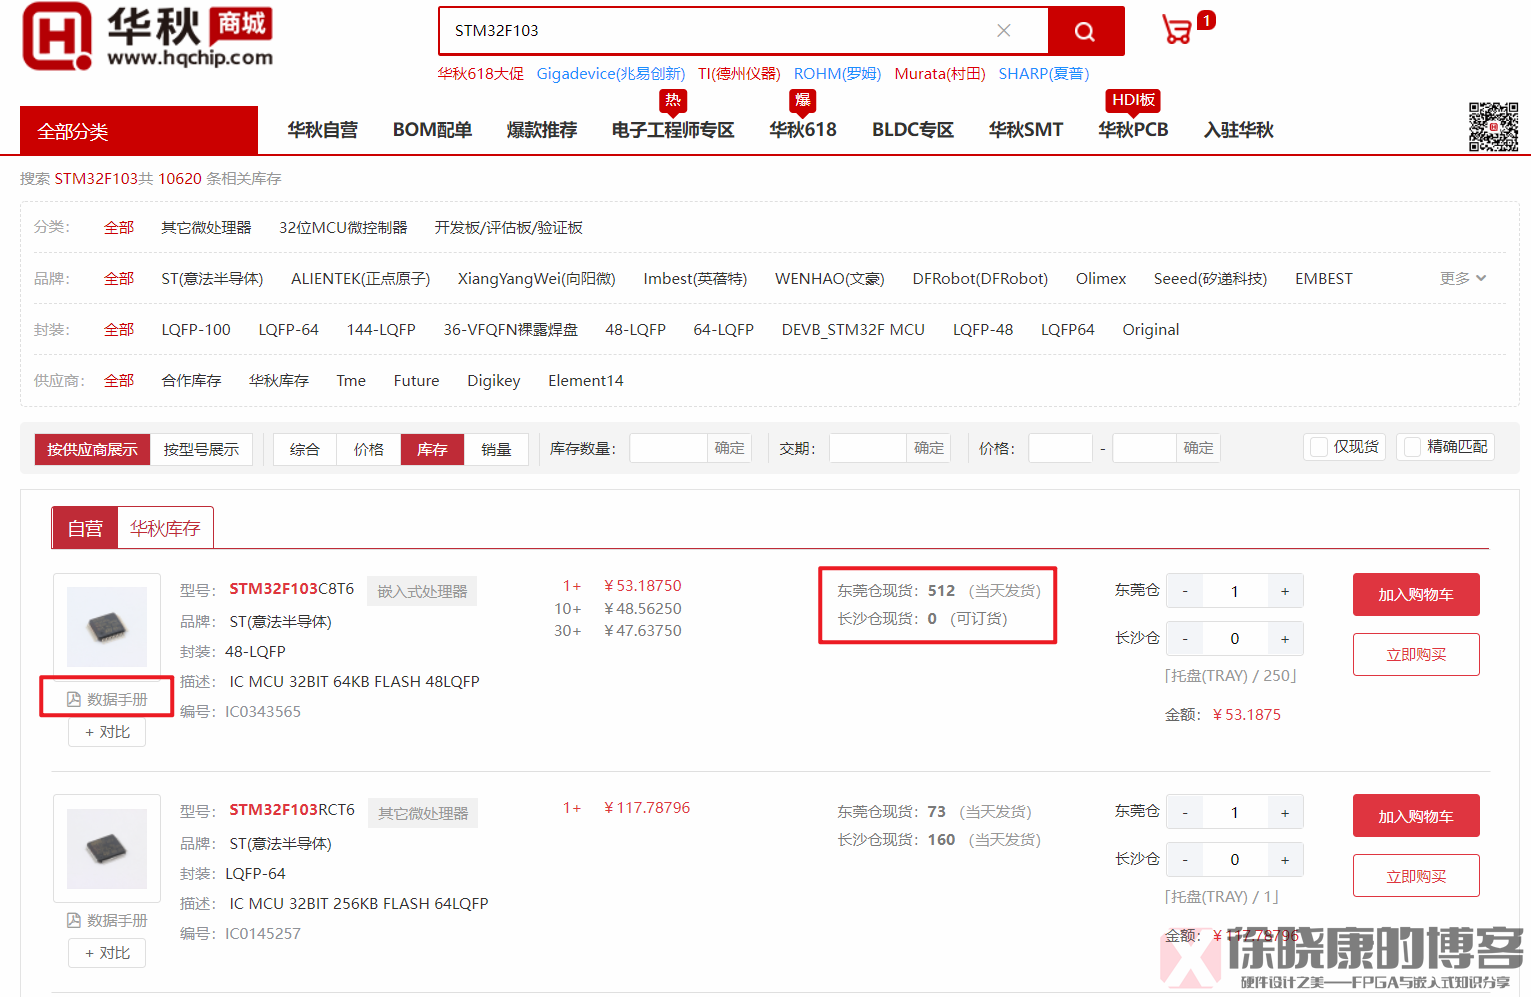
Task: Filter package by 48-LQFP
Action: pos(635,330)
